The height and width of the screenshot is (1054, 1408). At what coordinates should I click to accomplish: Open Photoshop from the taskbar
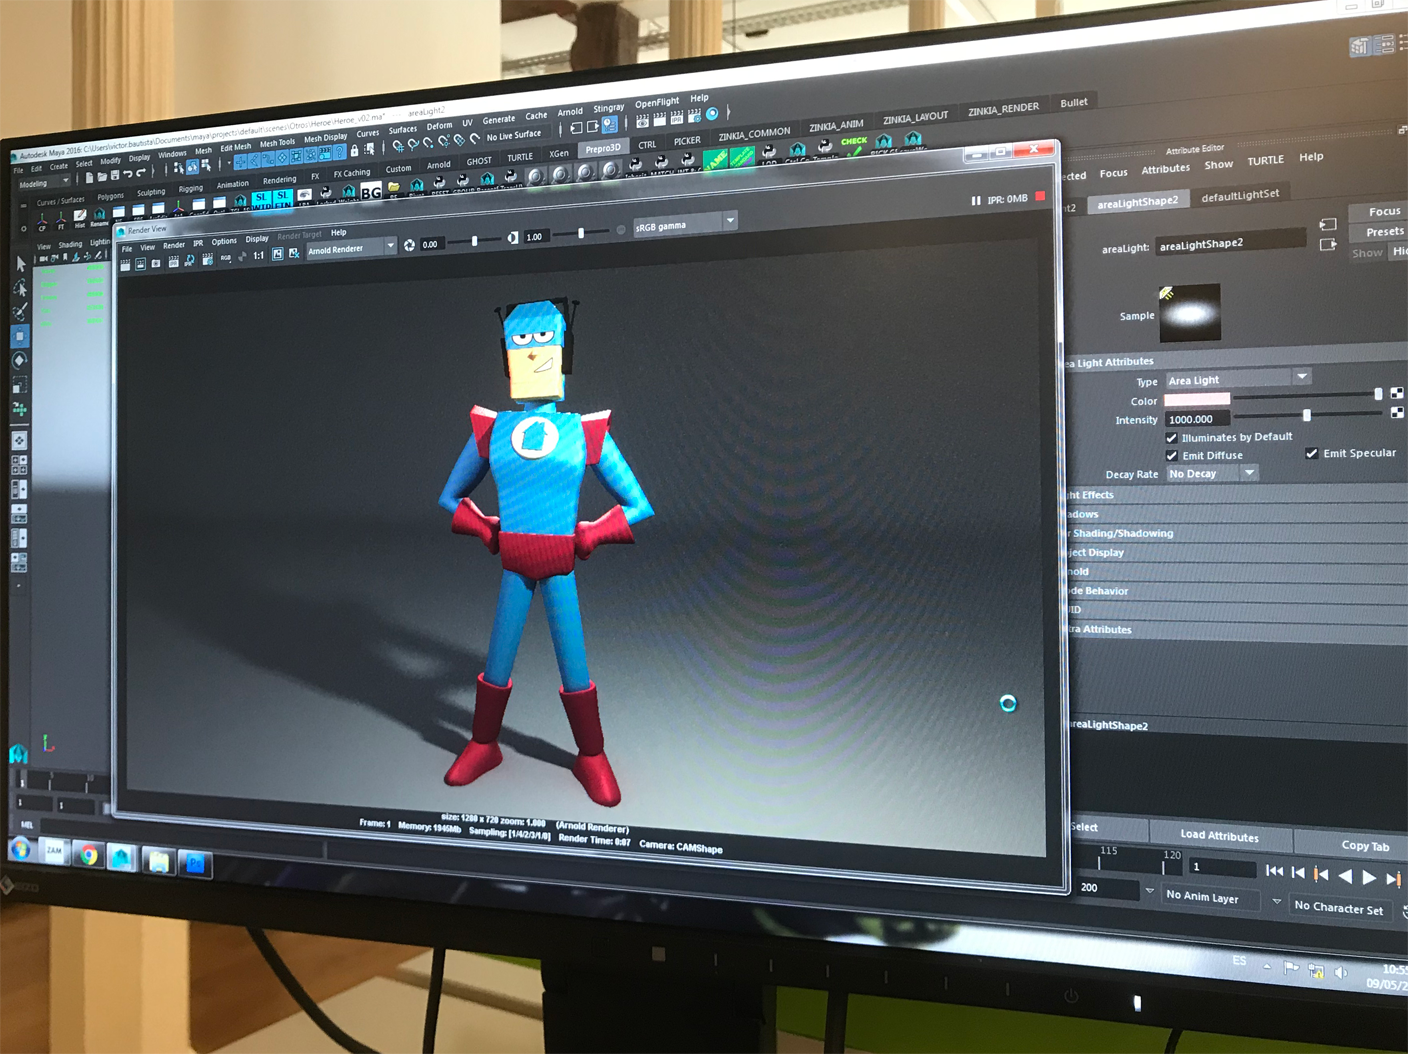tap(195, 862)
